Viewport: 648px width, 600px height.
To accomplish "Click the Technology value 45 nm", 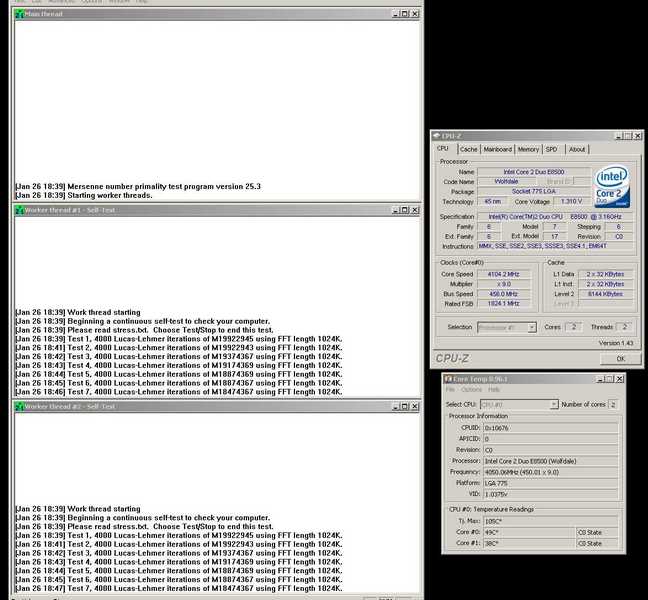I will point(493,201).
